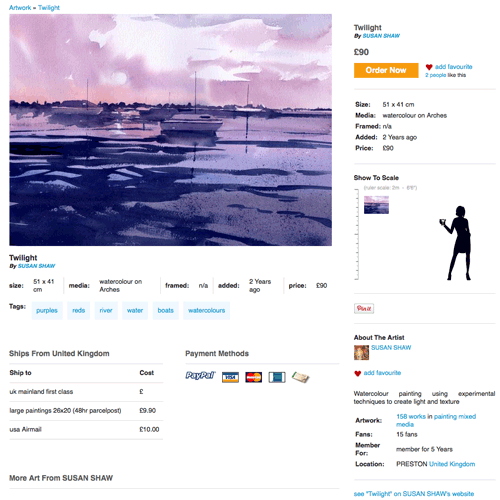500x500 pixels.
Task: Open the river tag
Action: (106, 310)
